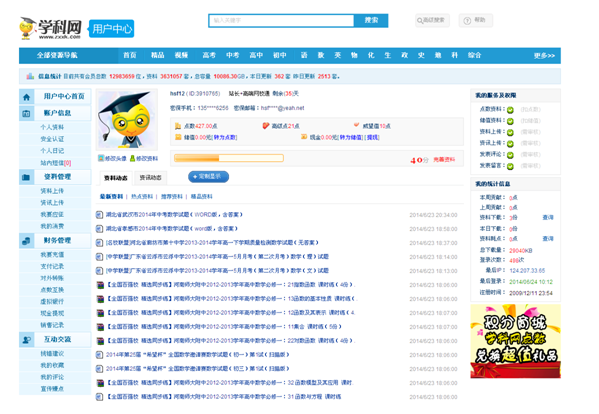Filter by 推荐资料
599x414 pixels.
coord(172,197)
